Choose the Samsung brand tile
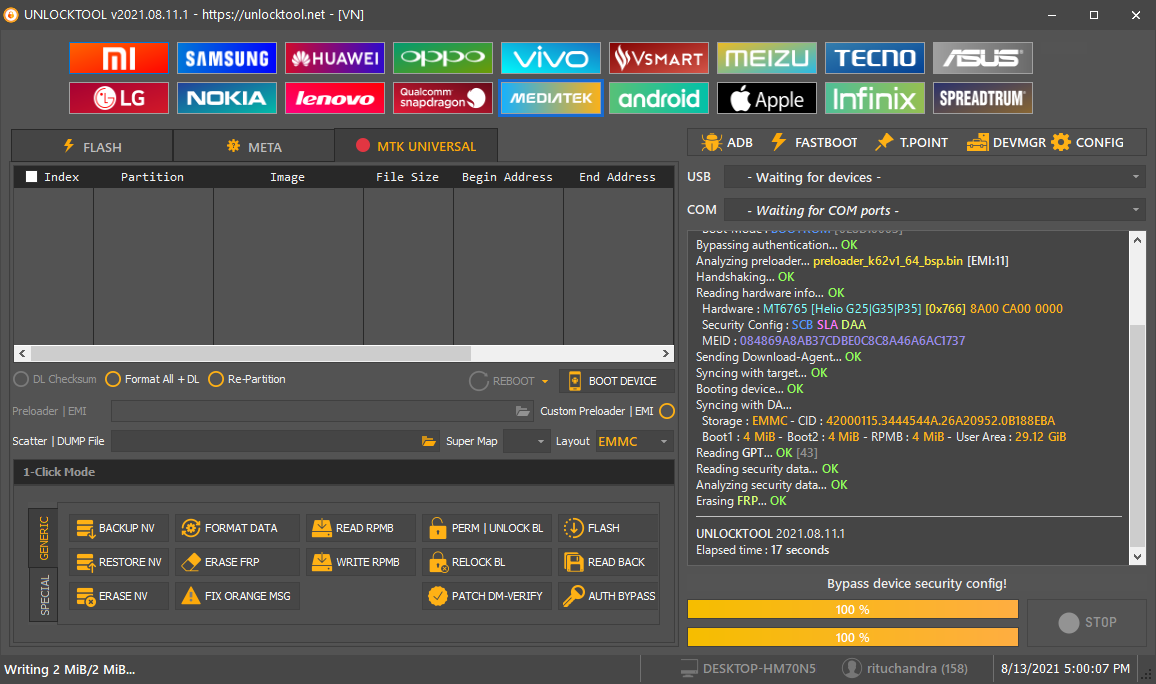 click(x=226, y=58)
